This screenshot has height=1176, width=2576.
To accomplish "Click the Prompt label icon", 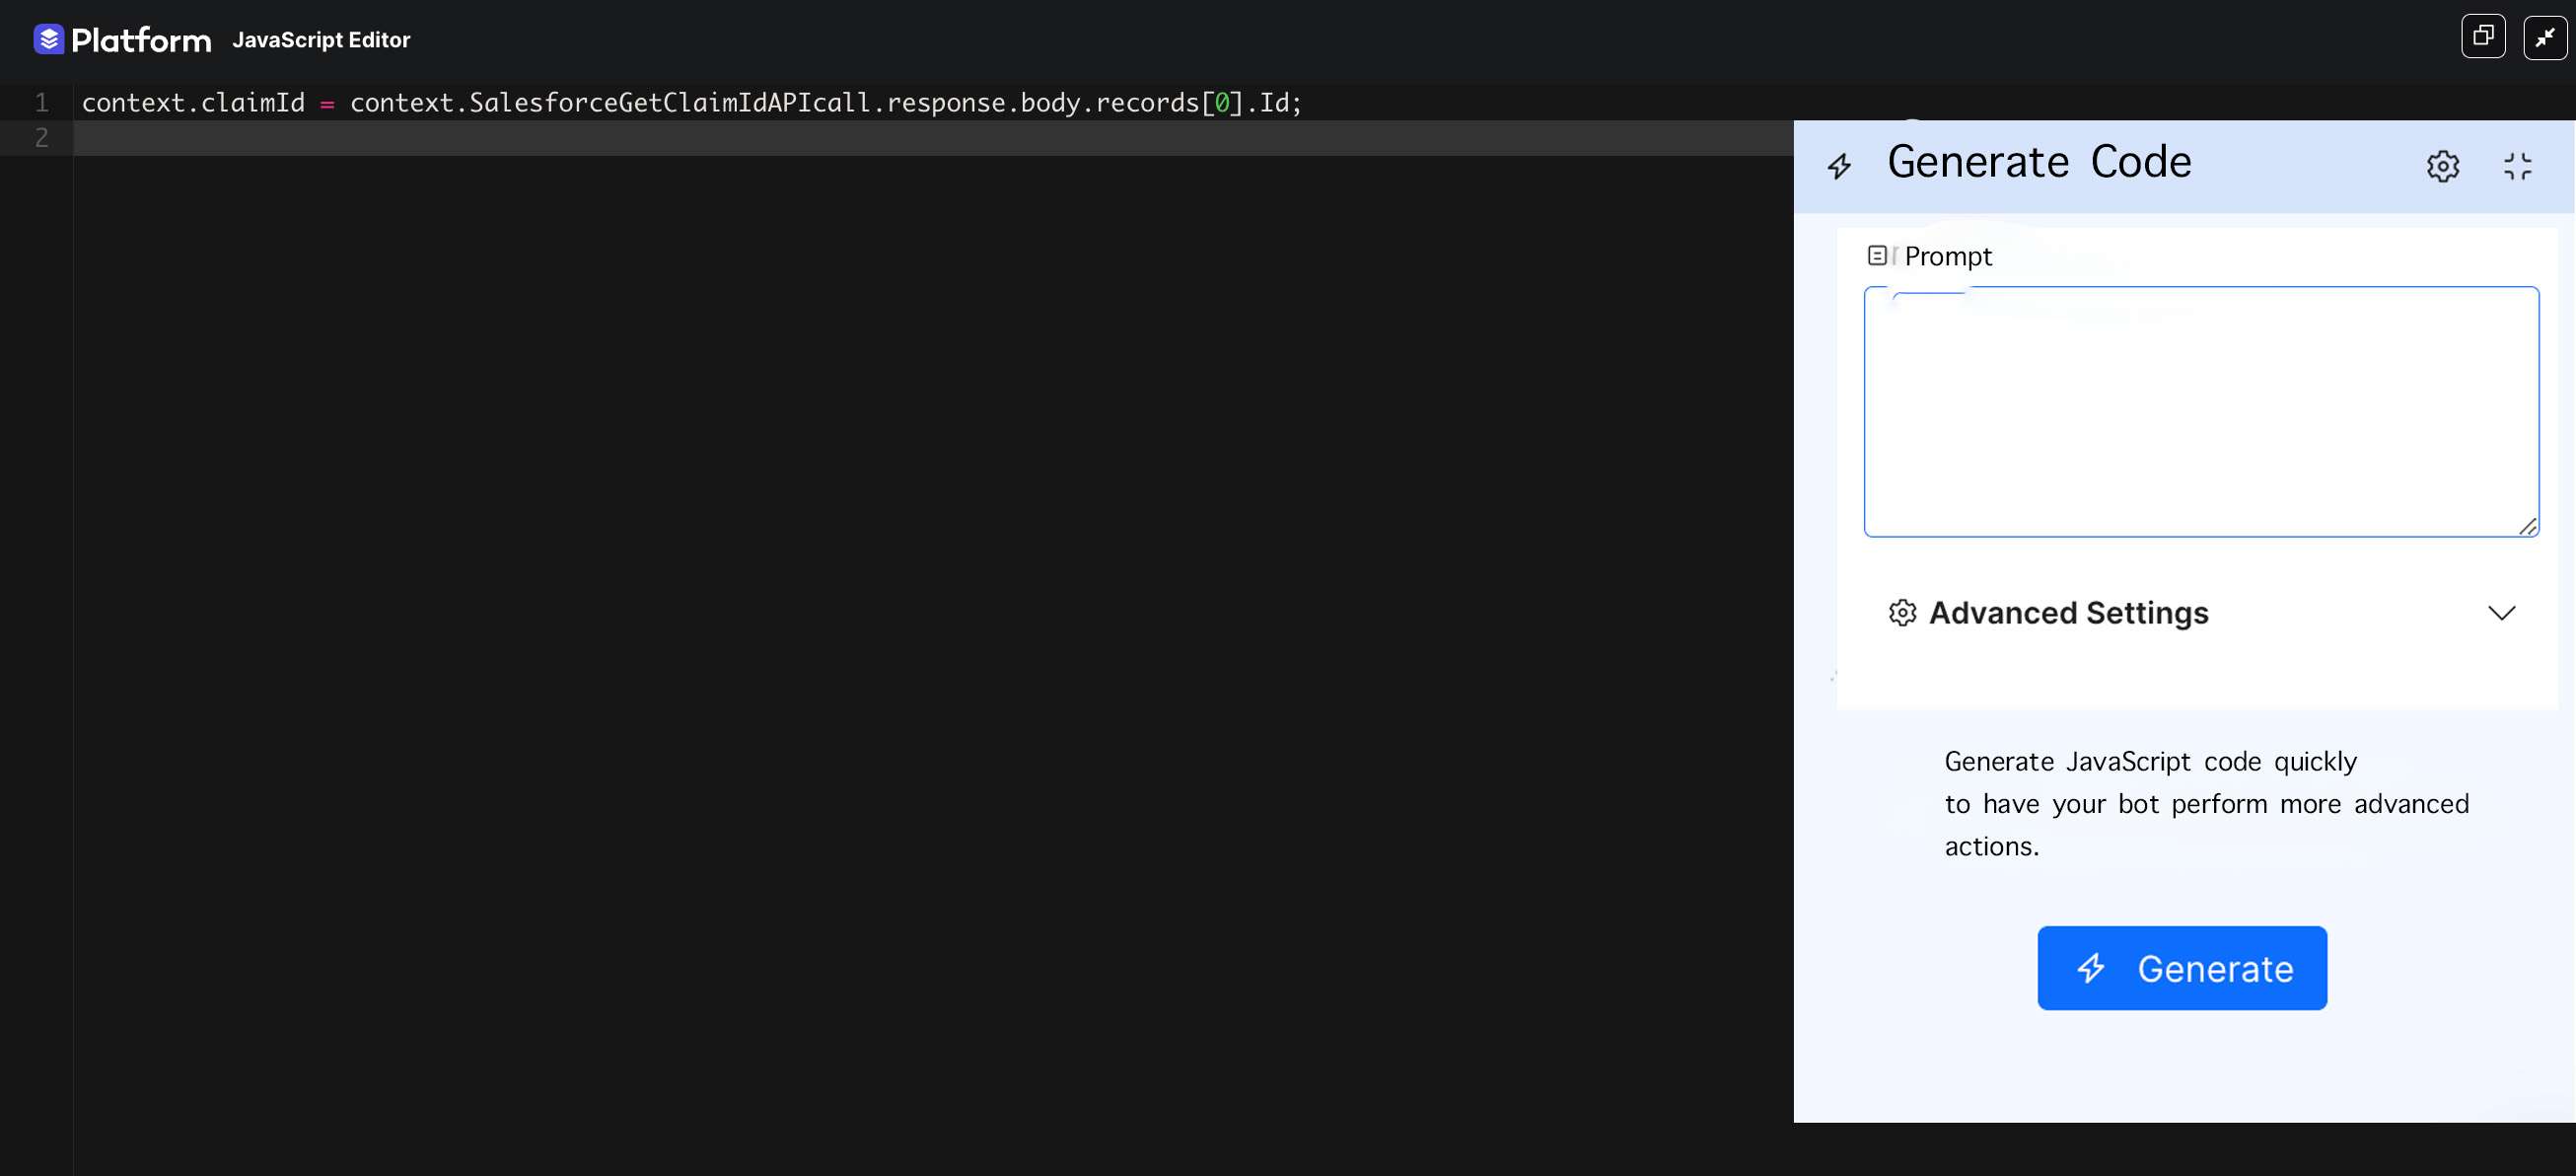I will (1876, 256).
